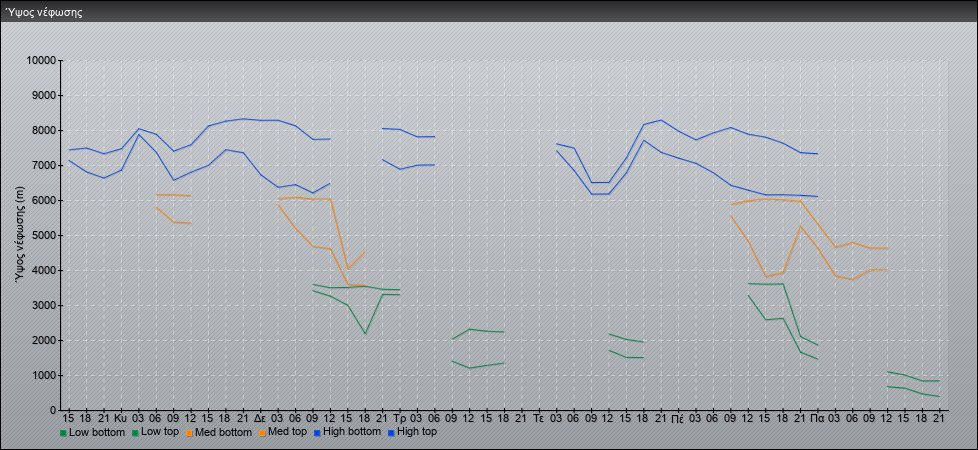Click the 5000 value on vertical axis
The height and width of the screenshot is (450, 978).
click(44, 235)
